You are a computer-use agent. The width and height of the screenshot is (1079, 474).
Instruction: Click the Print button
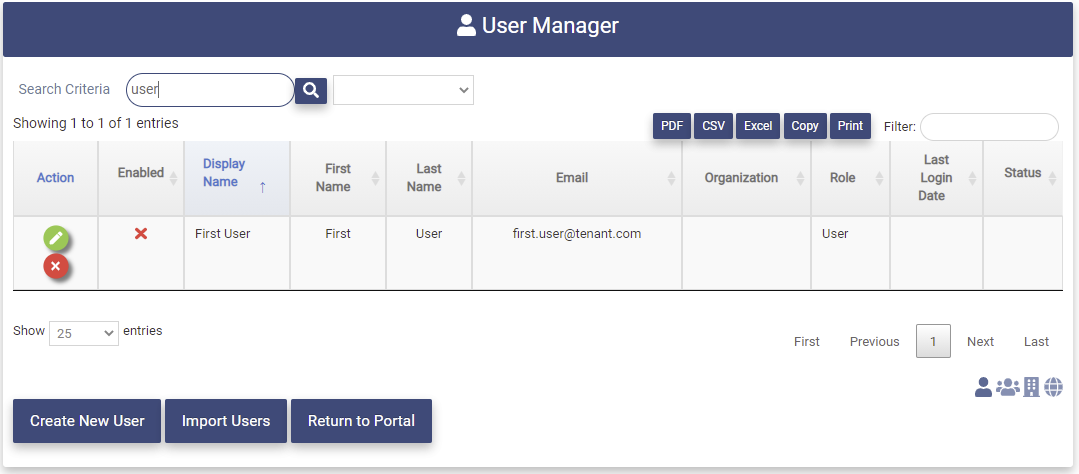pos(851,126)
